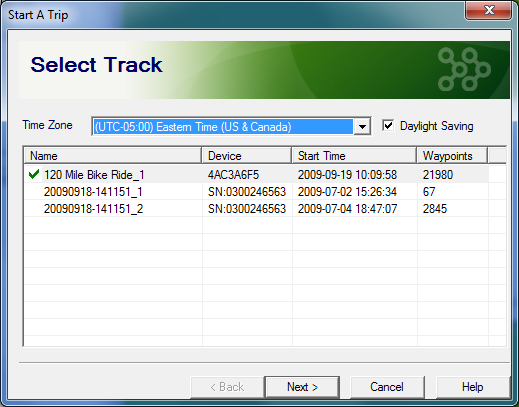519x407 pixels.
Task: Select track 20090918-141151_1
Action: [x=93, y=192]
